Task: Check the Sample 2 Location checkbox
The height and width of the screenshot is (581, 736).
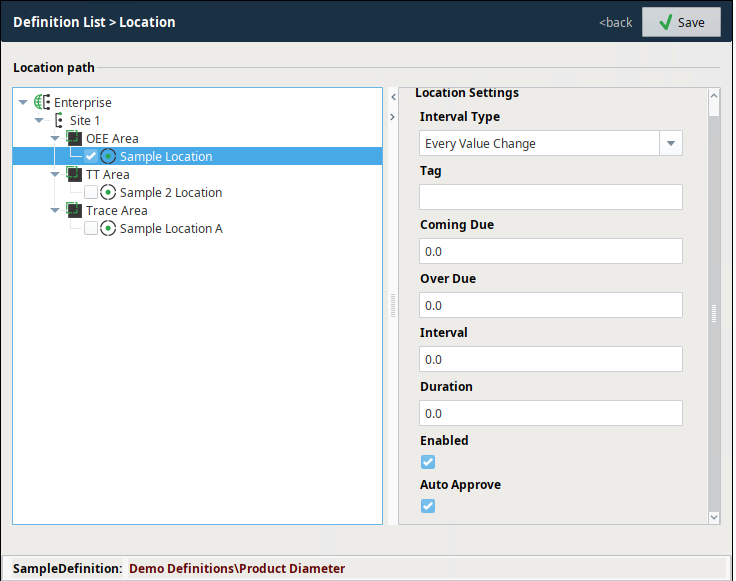Action: (x=91, y=192)
